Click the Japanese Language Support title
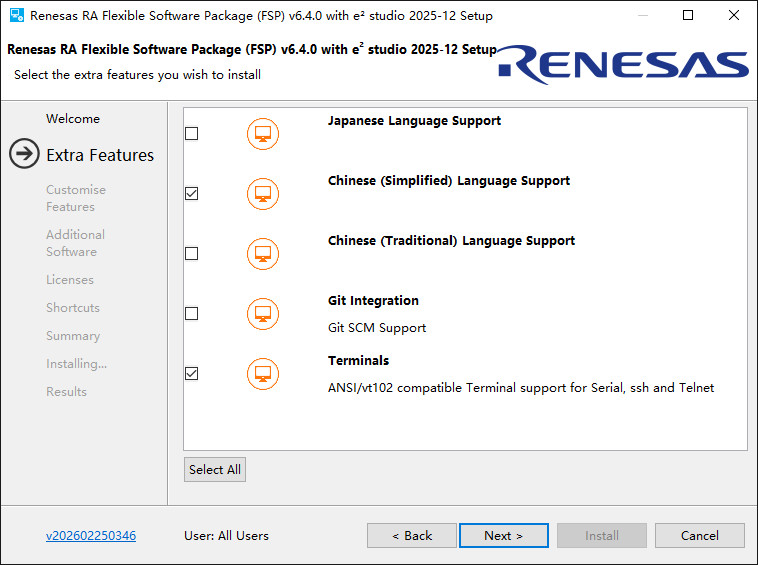Viewport: 758px width, 565px height. point(414,121)
